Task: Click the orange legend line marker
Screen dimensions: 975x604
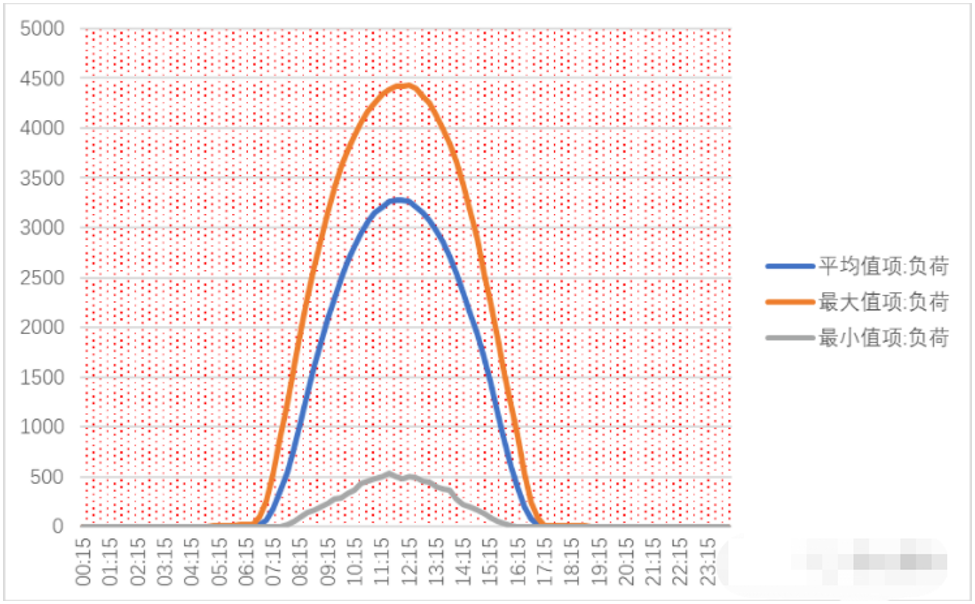Action: pyautogui.click(x=790, y=302)
